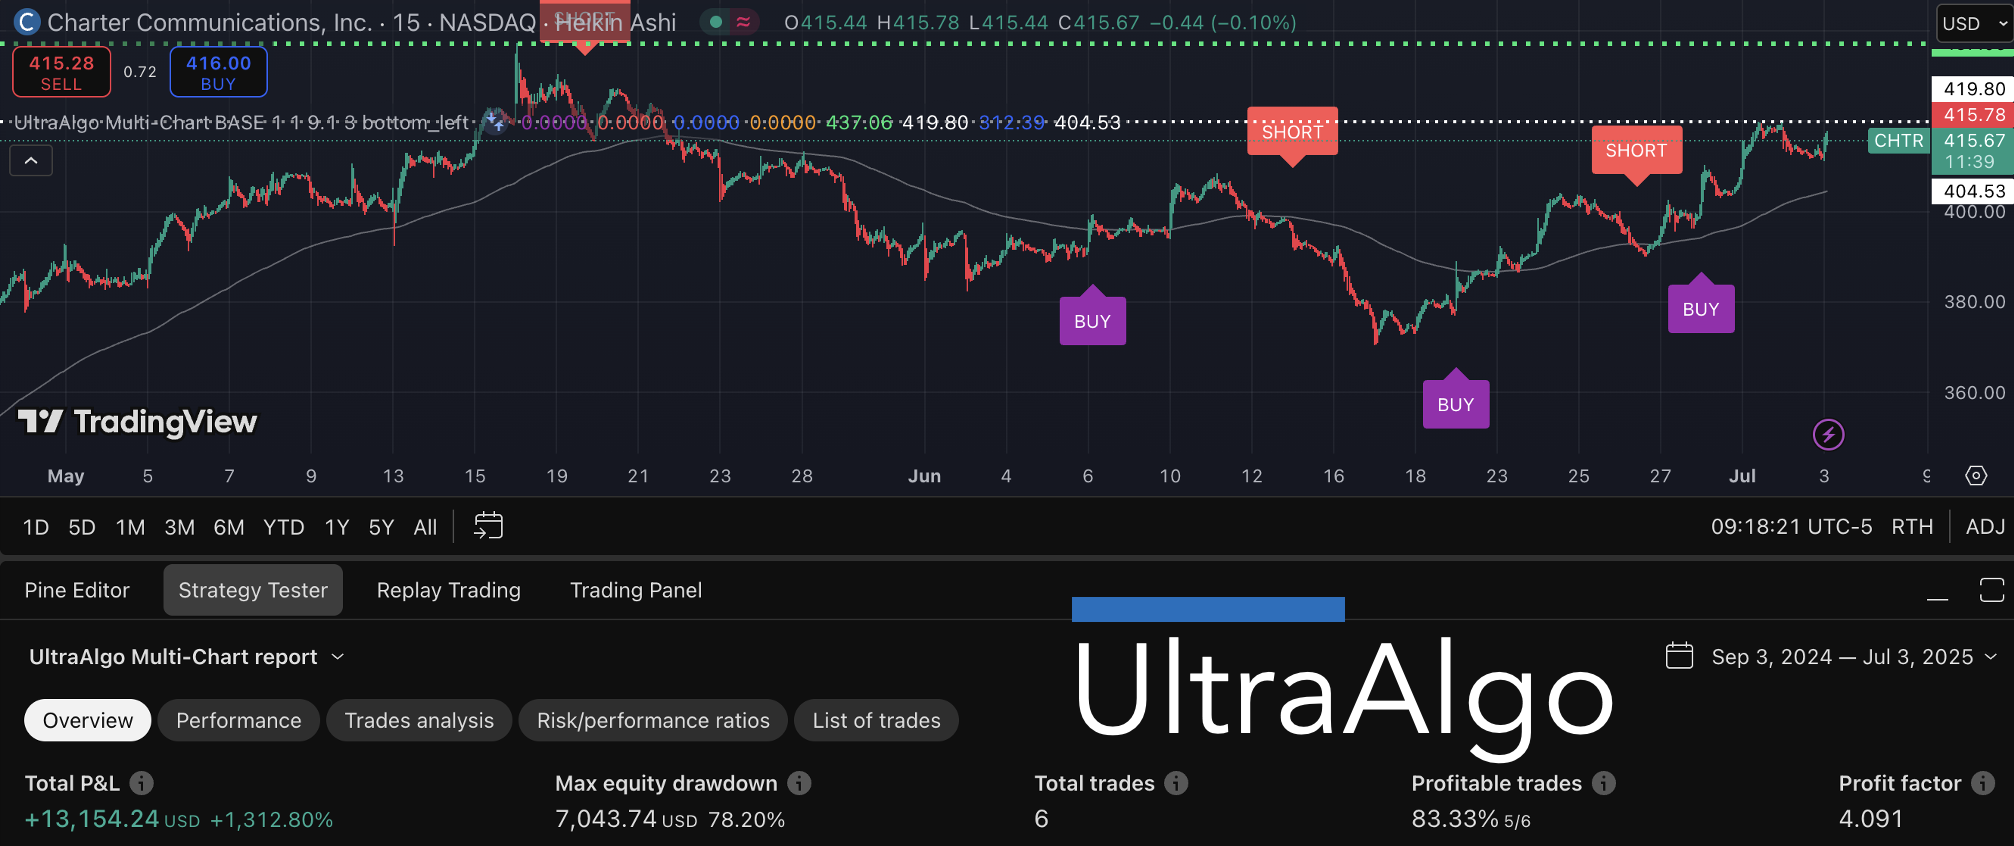Image resolution: width=2014 pixels, height=846 pixels.
Task: Click the 7,043.74 USD drawdown value
Action: point(626,819)
